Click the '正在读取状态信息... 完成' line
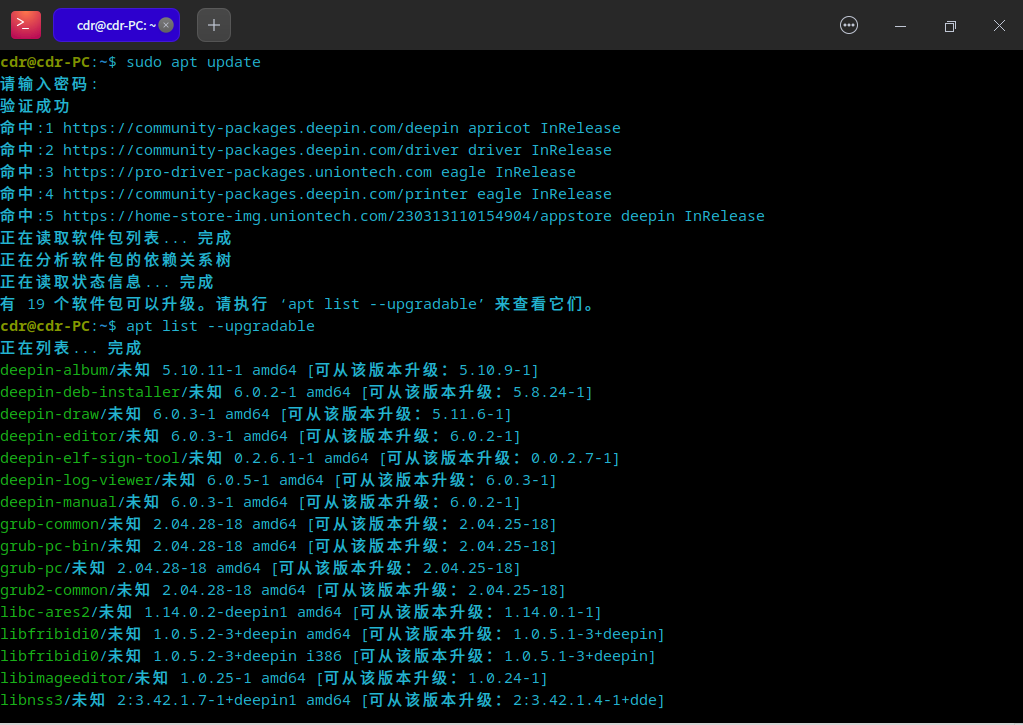Screen dimensions: 1023x725 [107, 282]
